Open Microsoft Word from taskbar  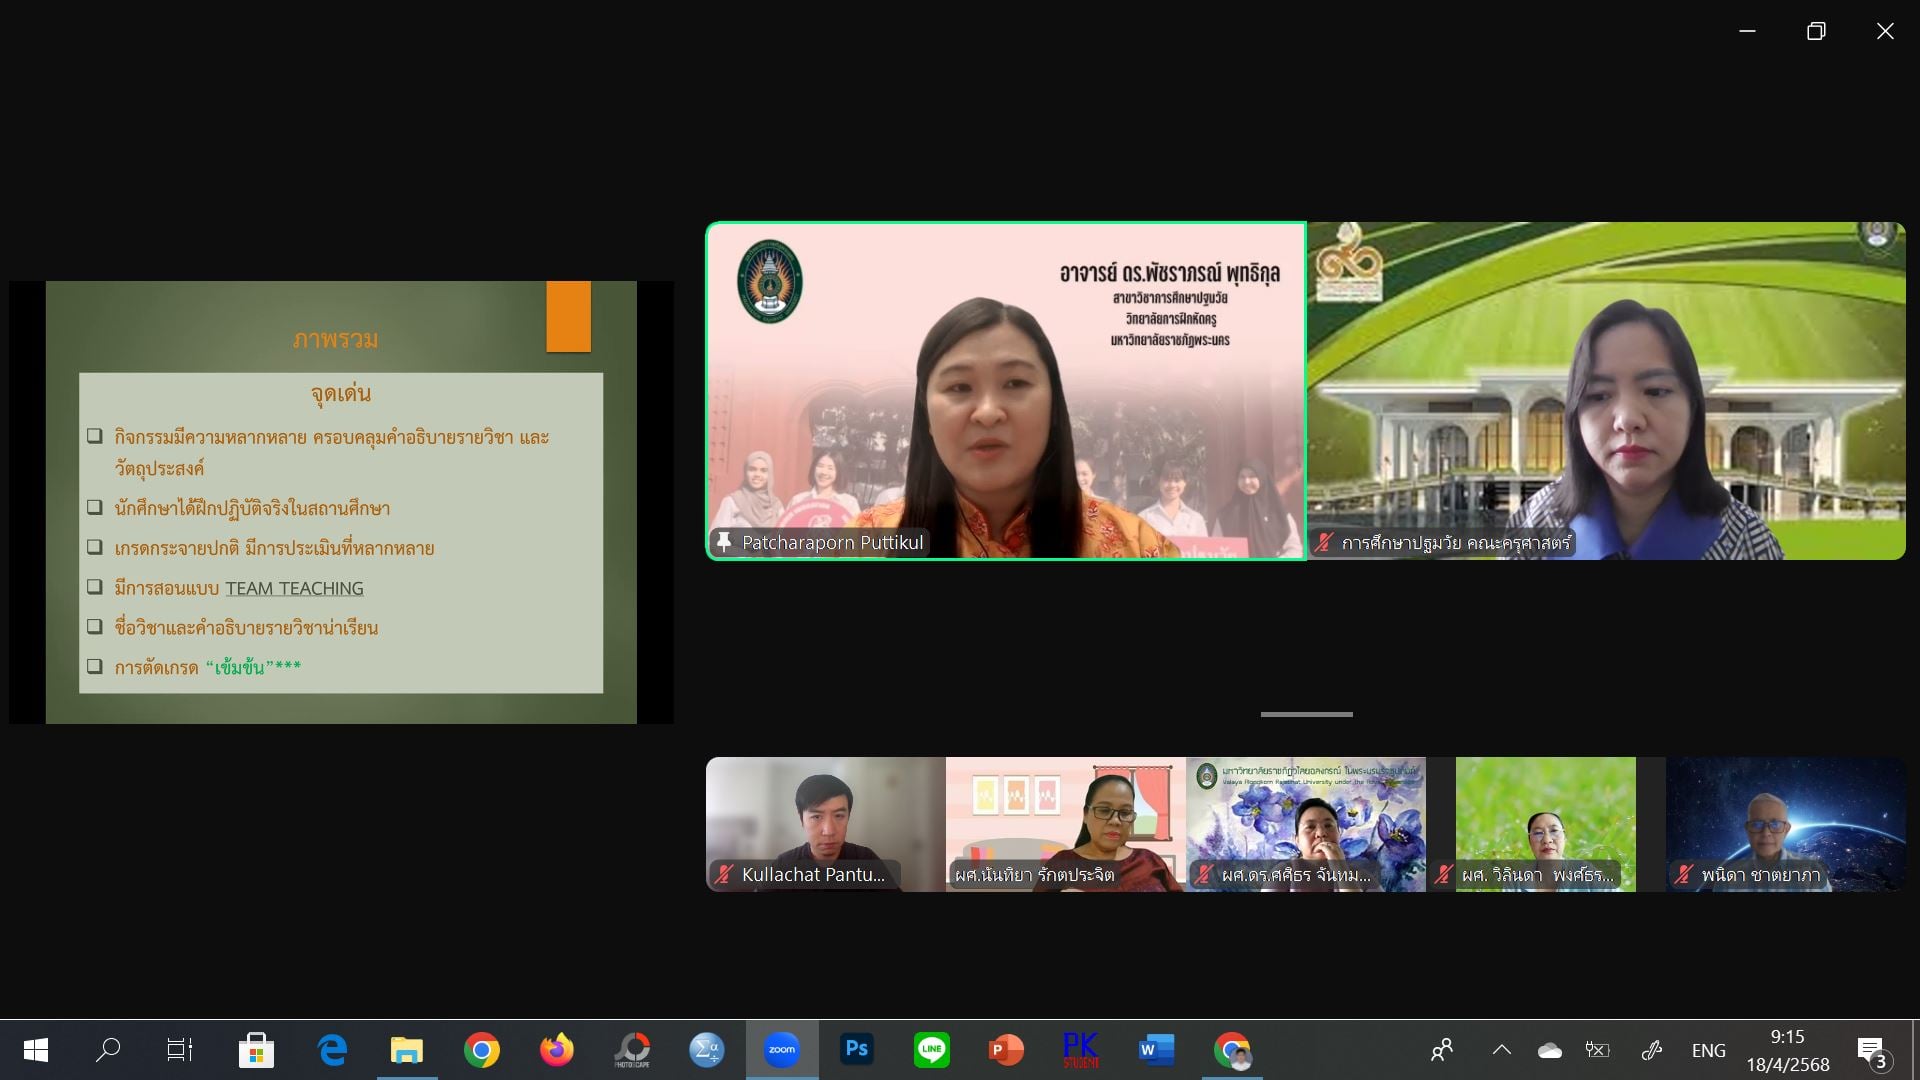coord(1156,1050)
